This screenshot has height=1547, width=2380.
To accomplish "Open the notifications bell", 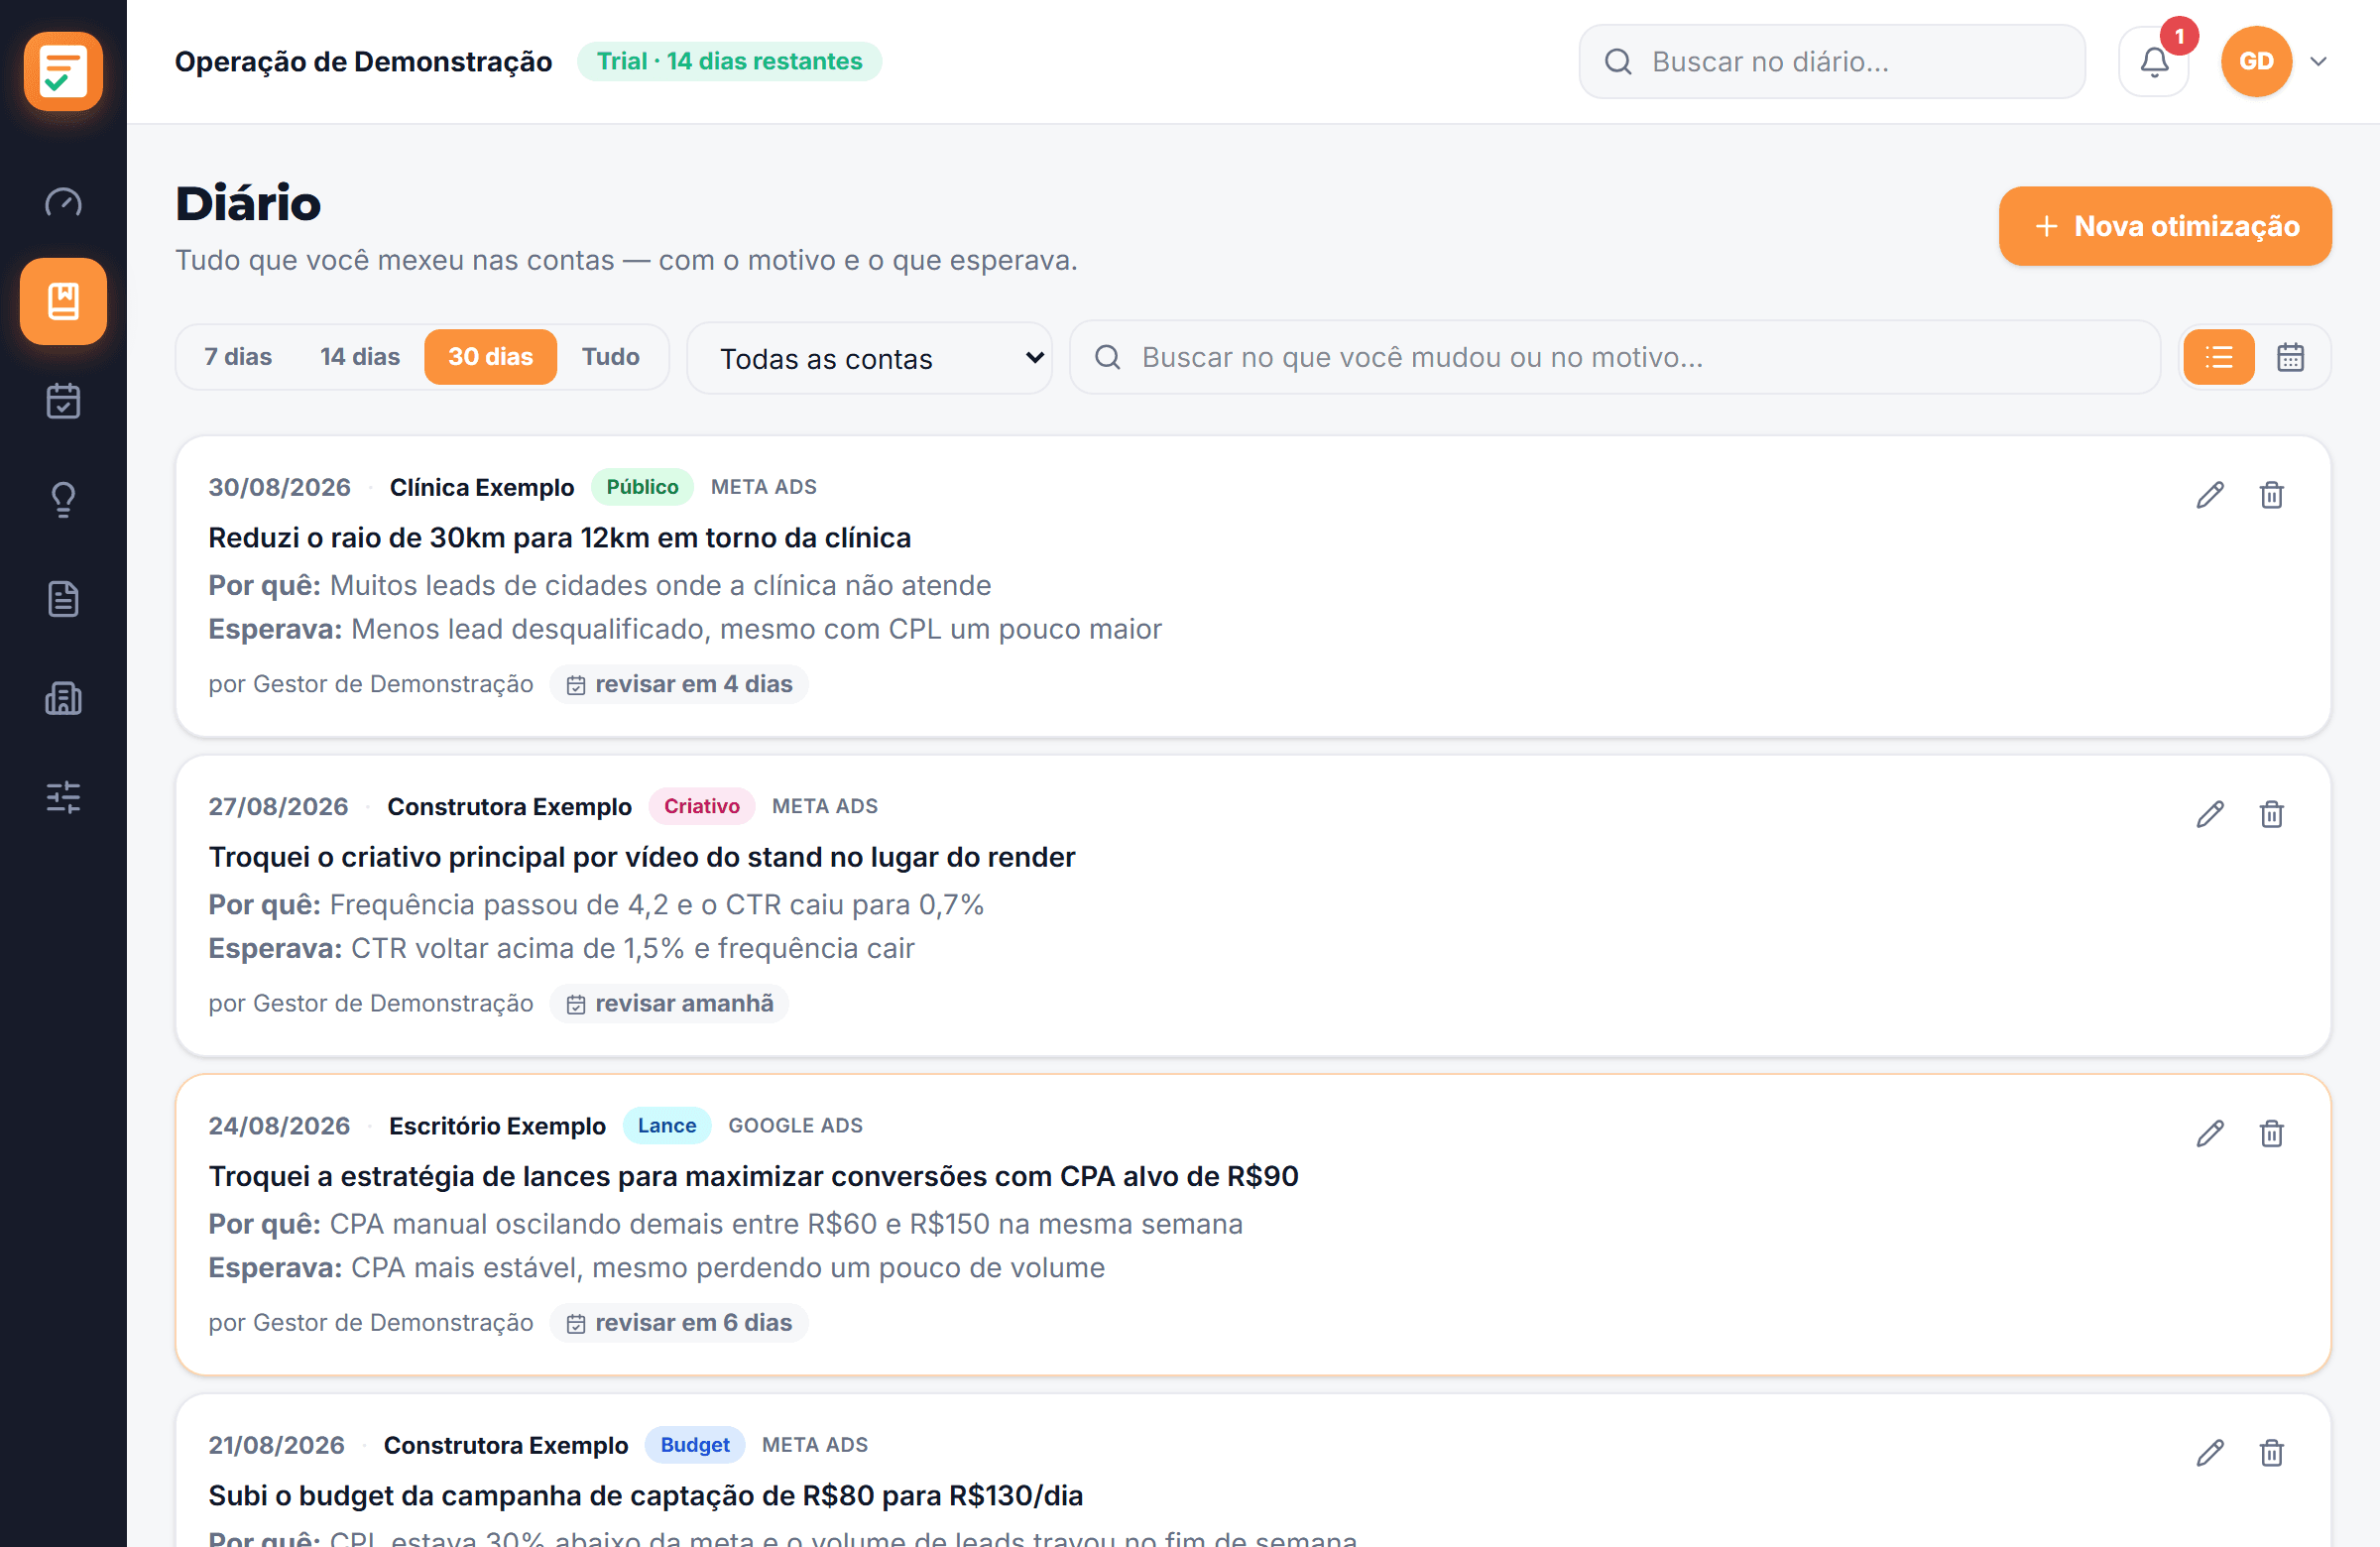I will [x=2154, y=61].
